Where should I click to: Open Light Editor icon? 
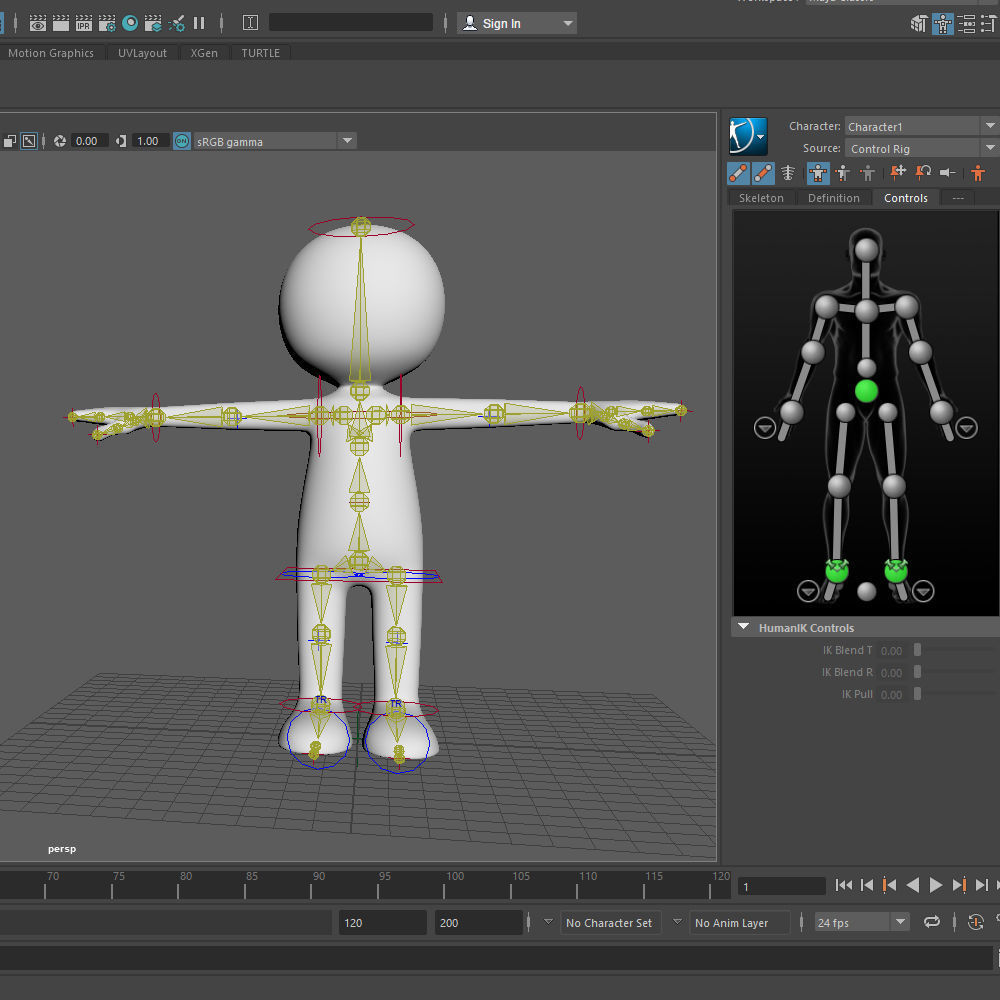177,24
